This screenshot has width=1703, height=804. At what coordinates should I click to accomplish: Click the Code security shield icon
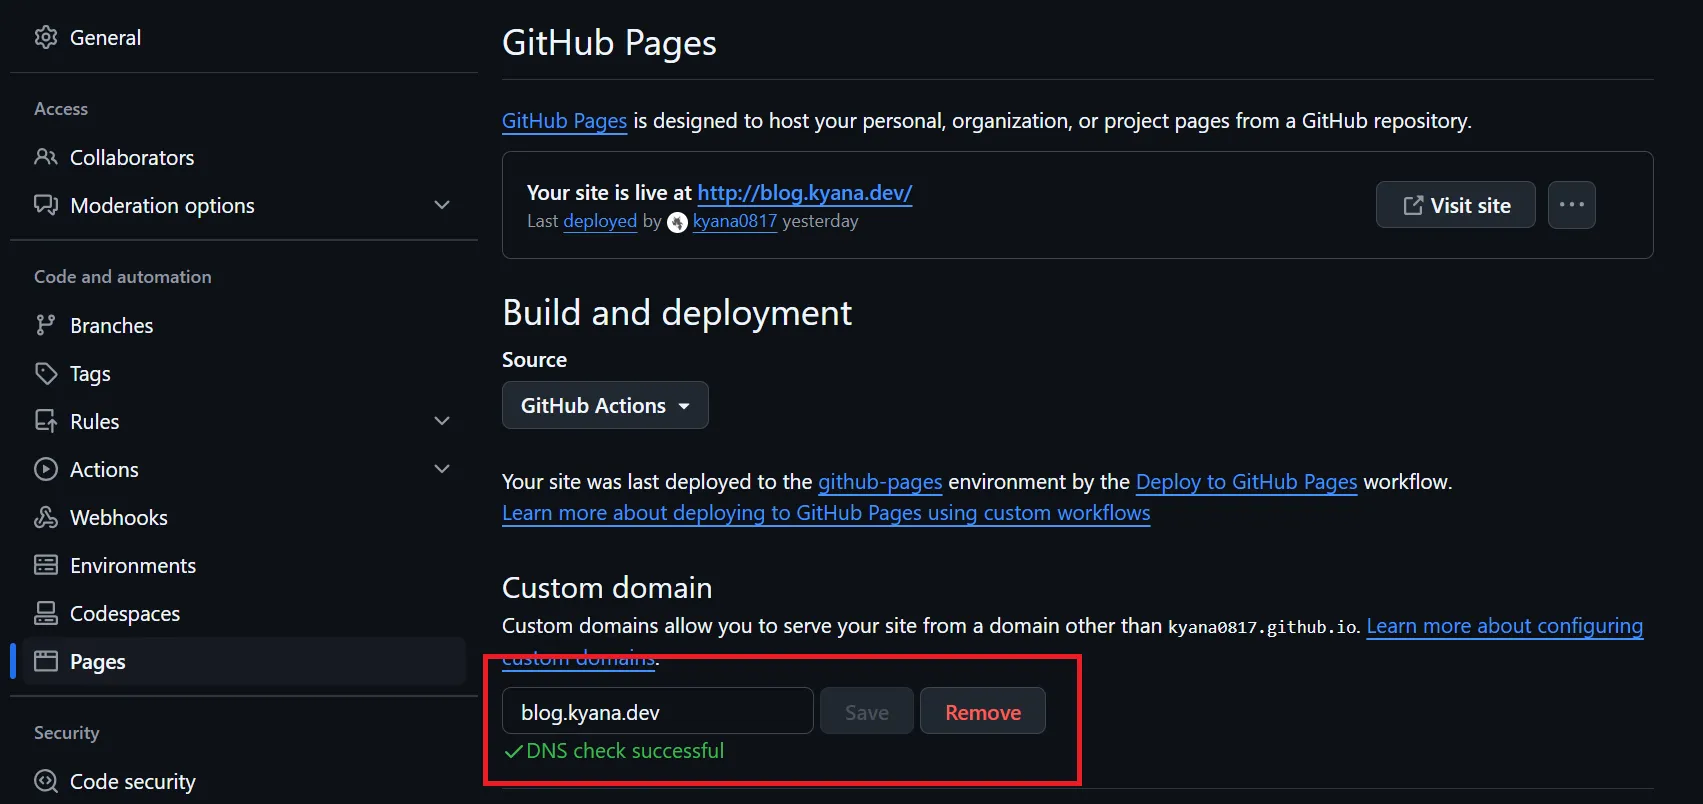[45, 781]
